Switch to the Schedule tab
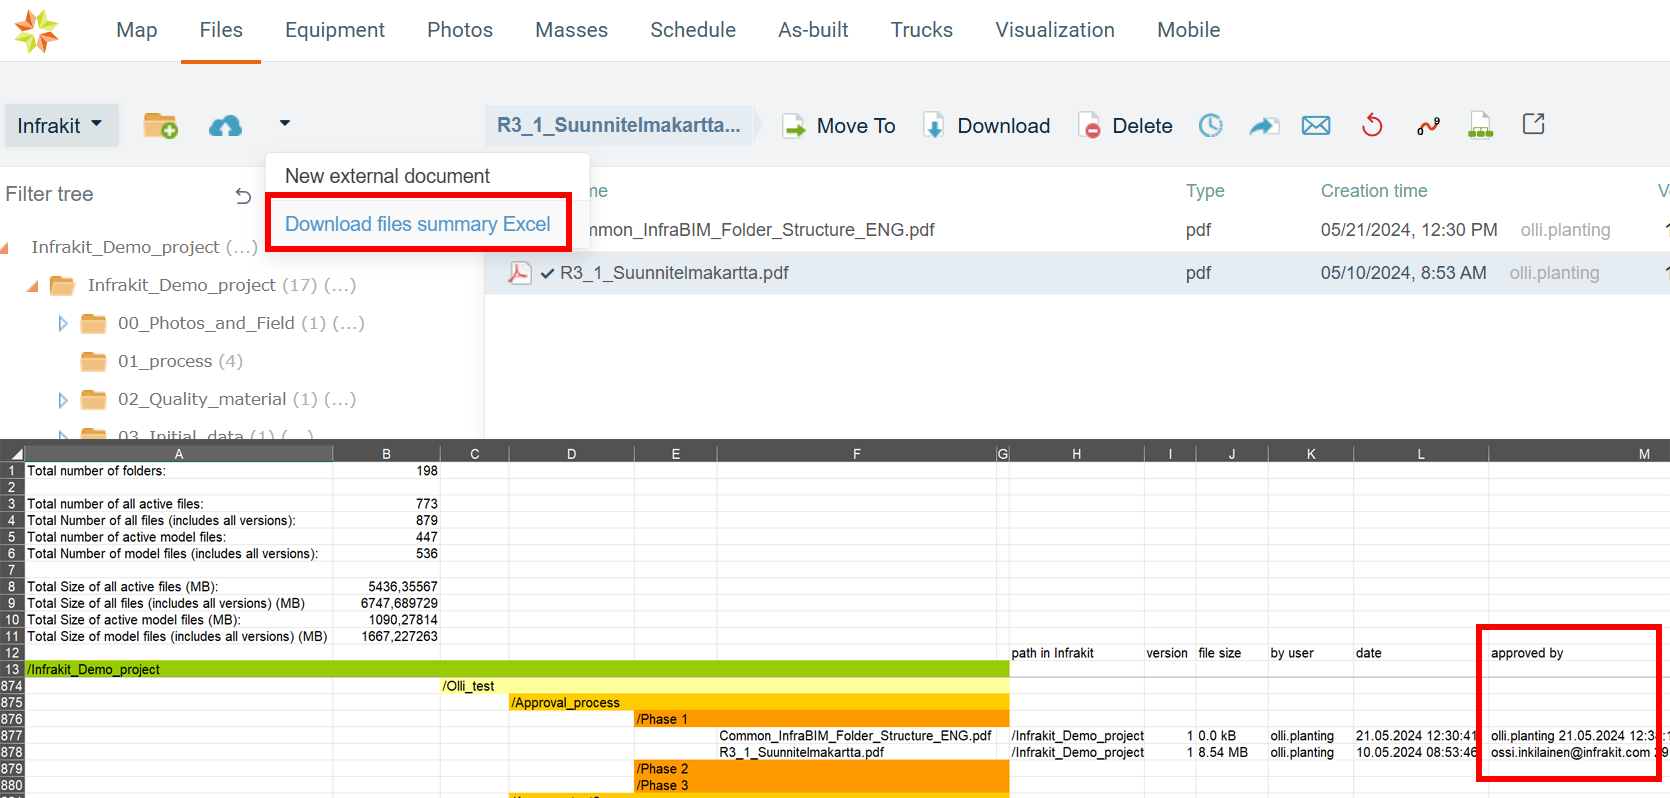This screenshot has width=1670, height=798. (x=693, y=30)
